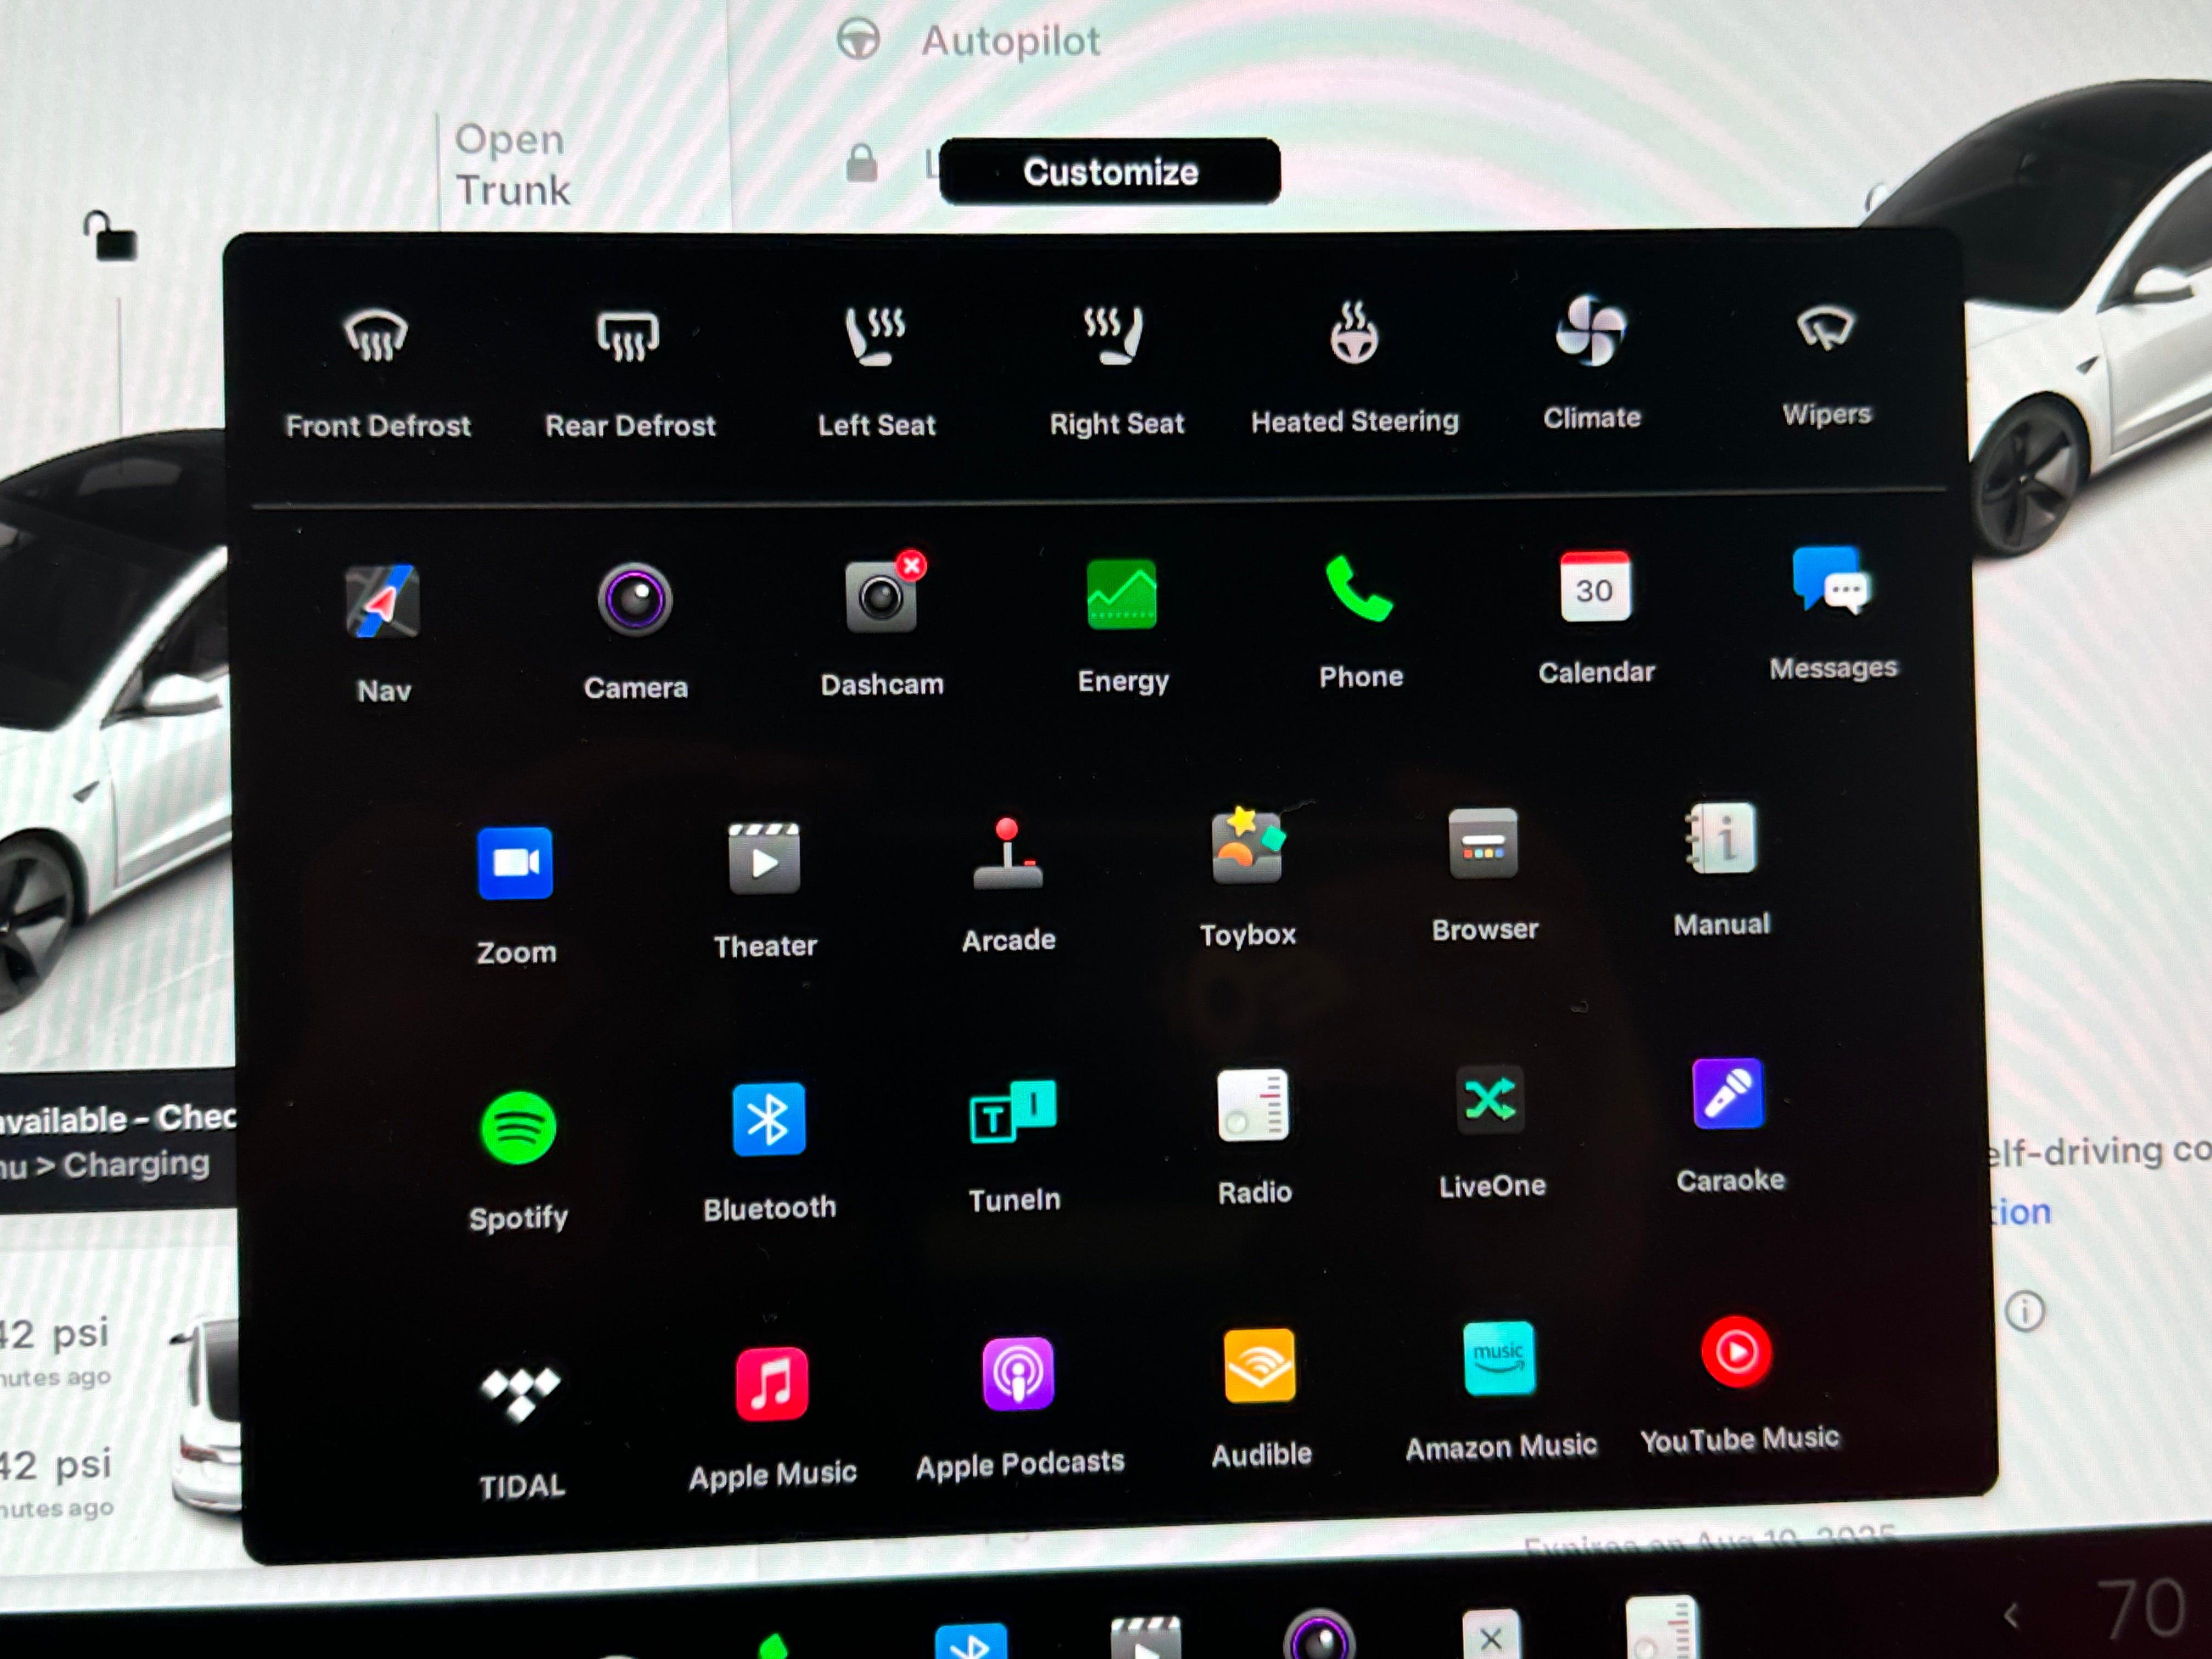Image resolution: width=2212 pixels, height=1659 pixels.
Task: Open Bluetooth icon in bottom dock
Action: point(970,1640)
